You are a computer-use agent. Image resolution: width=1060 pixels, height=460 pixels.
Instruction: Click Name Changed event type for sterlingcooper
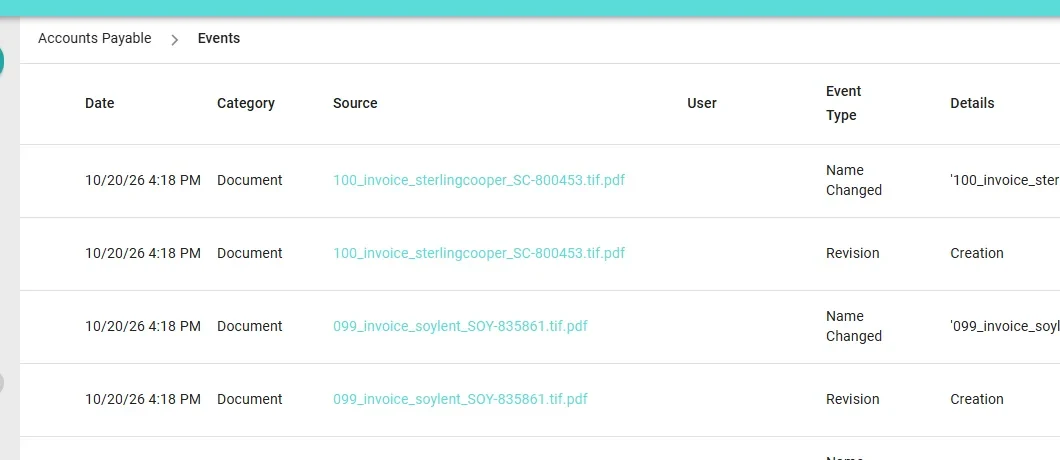854,180
